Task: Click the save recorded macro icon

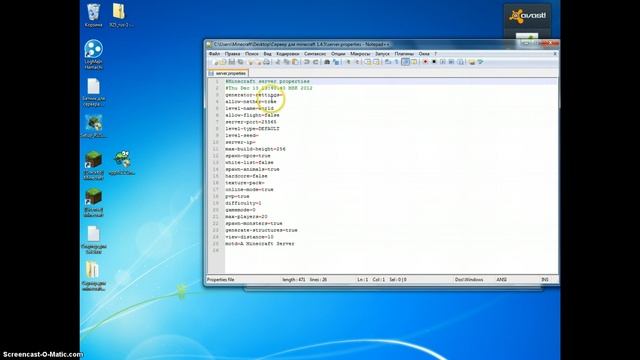Action: click(460, 62)
